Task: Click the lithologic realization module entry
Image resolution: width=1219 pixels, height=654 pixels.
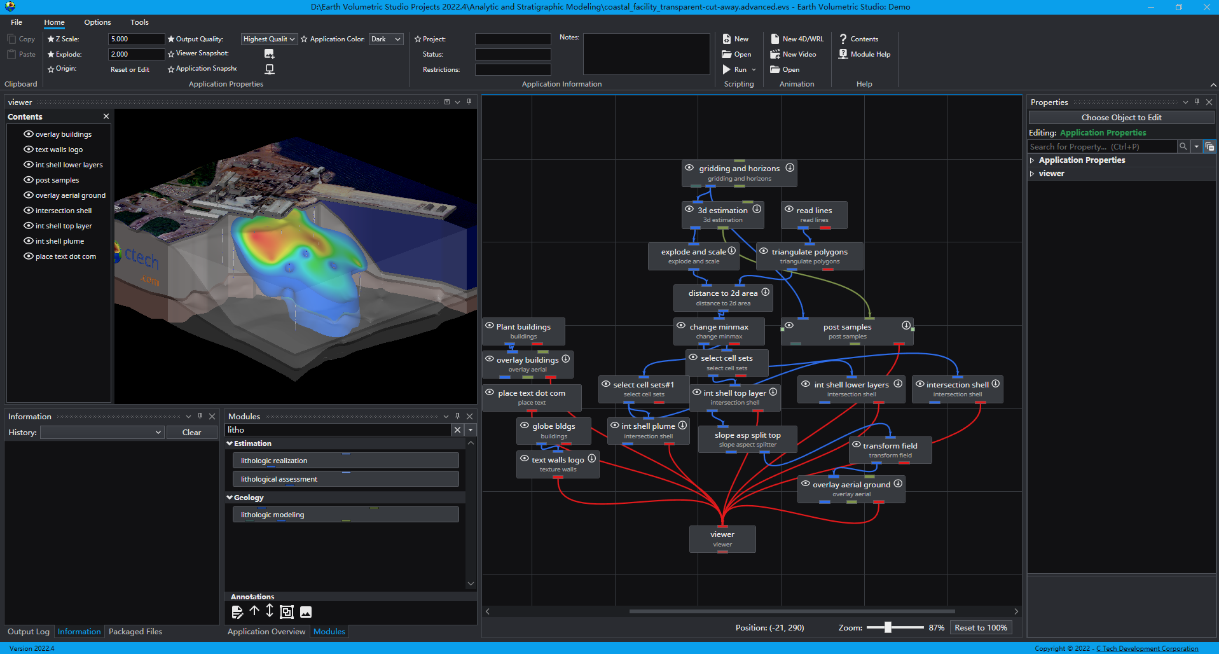Action: click(346, 460)
